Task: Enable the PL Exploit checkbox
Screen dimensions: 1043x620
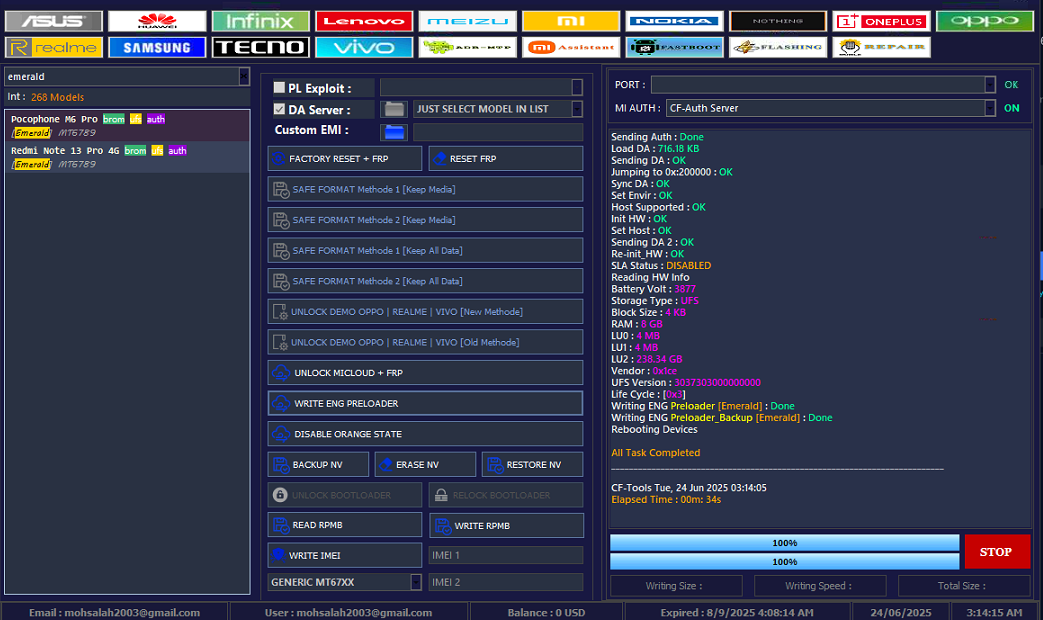Action: click(279, 87)
